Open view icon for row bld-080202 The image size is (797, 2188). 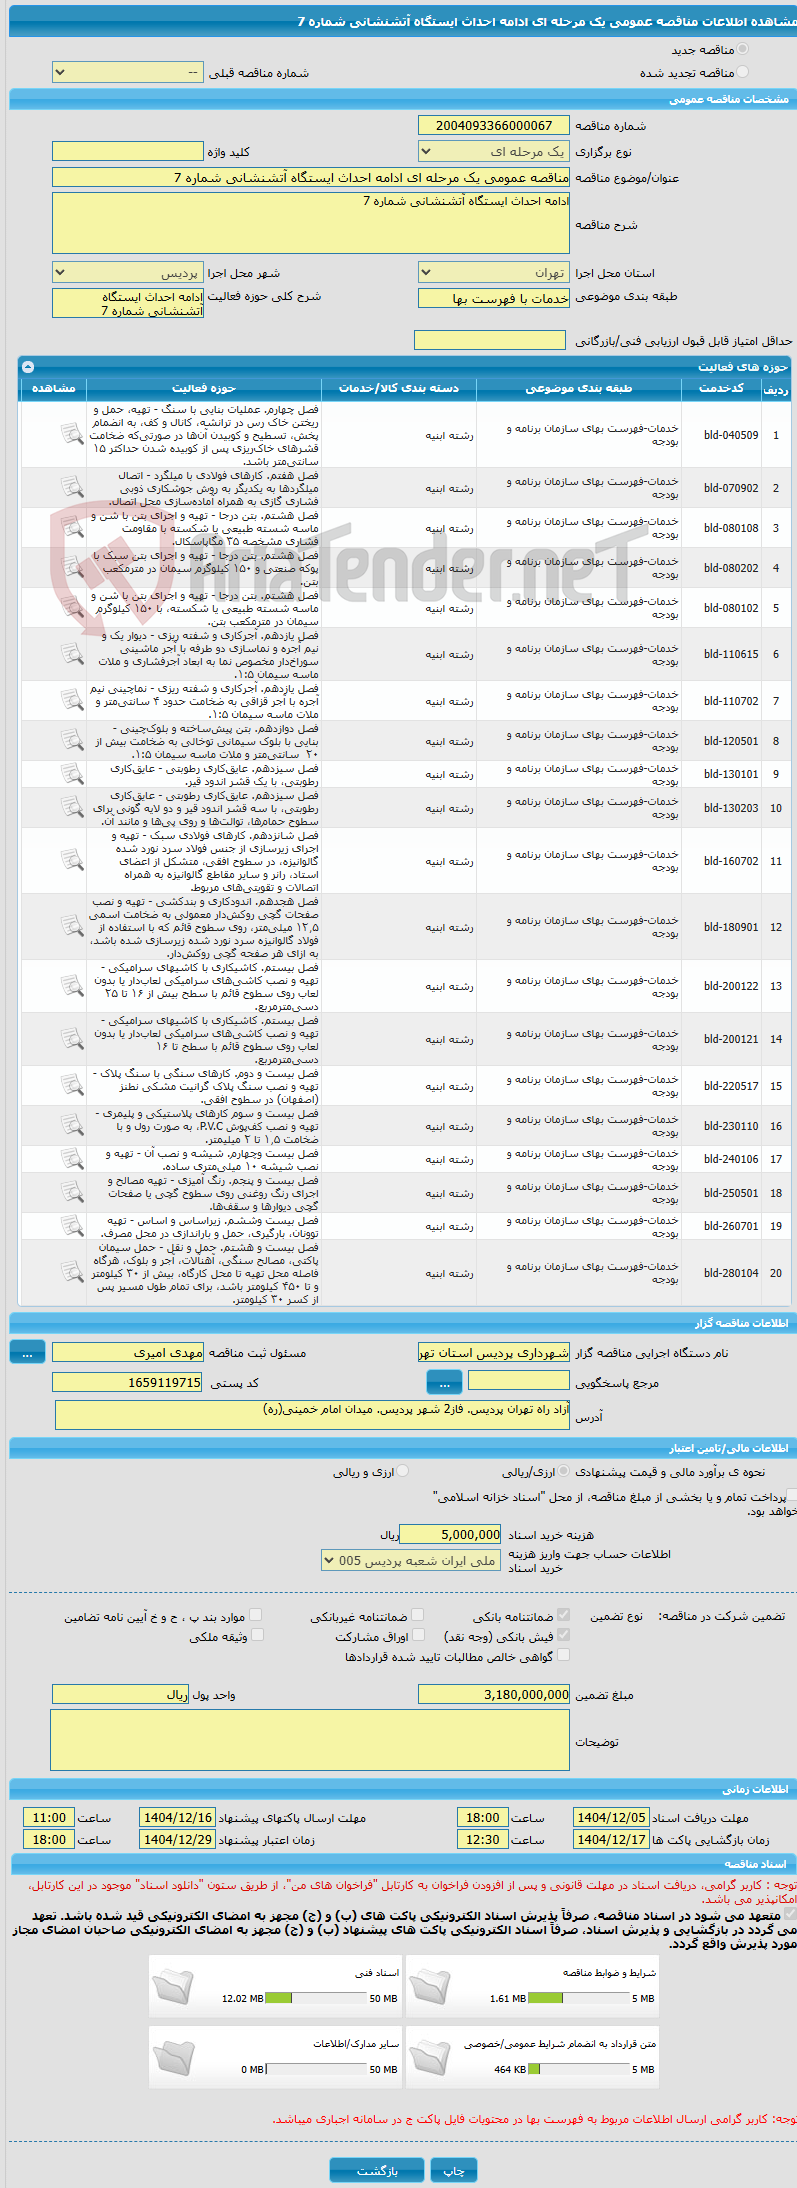point(72,567)
